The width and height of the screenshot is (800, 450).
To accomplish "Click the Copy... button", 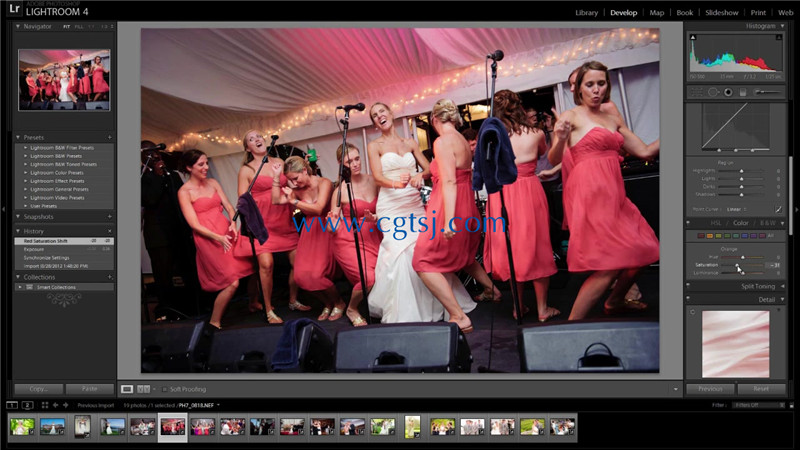I will (x=38, y=389).
